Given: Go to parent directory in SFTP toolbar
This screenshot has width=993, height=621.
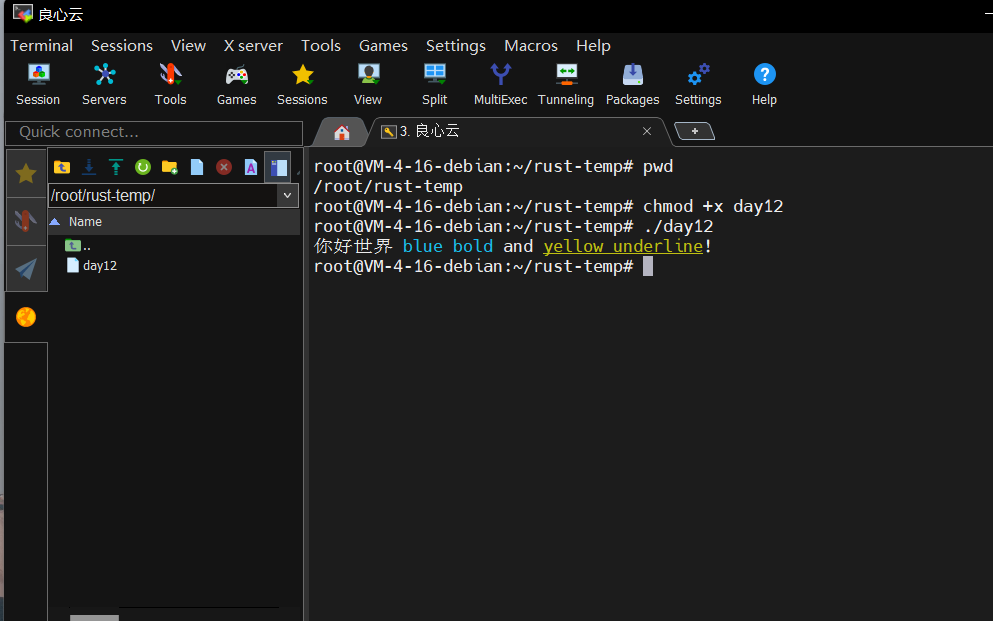Looking at the screenshot, I should (62, 167).
